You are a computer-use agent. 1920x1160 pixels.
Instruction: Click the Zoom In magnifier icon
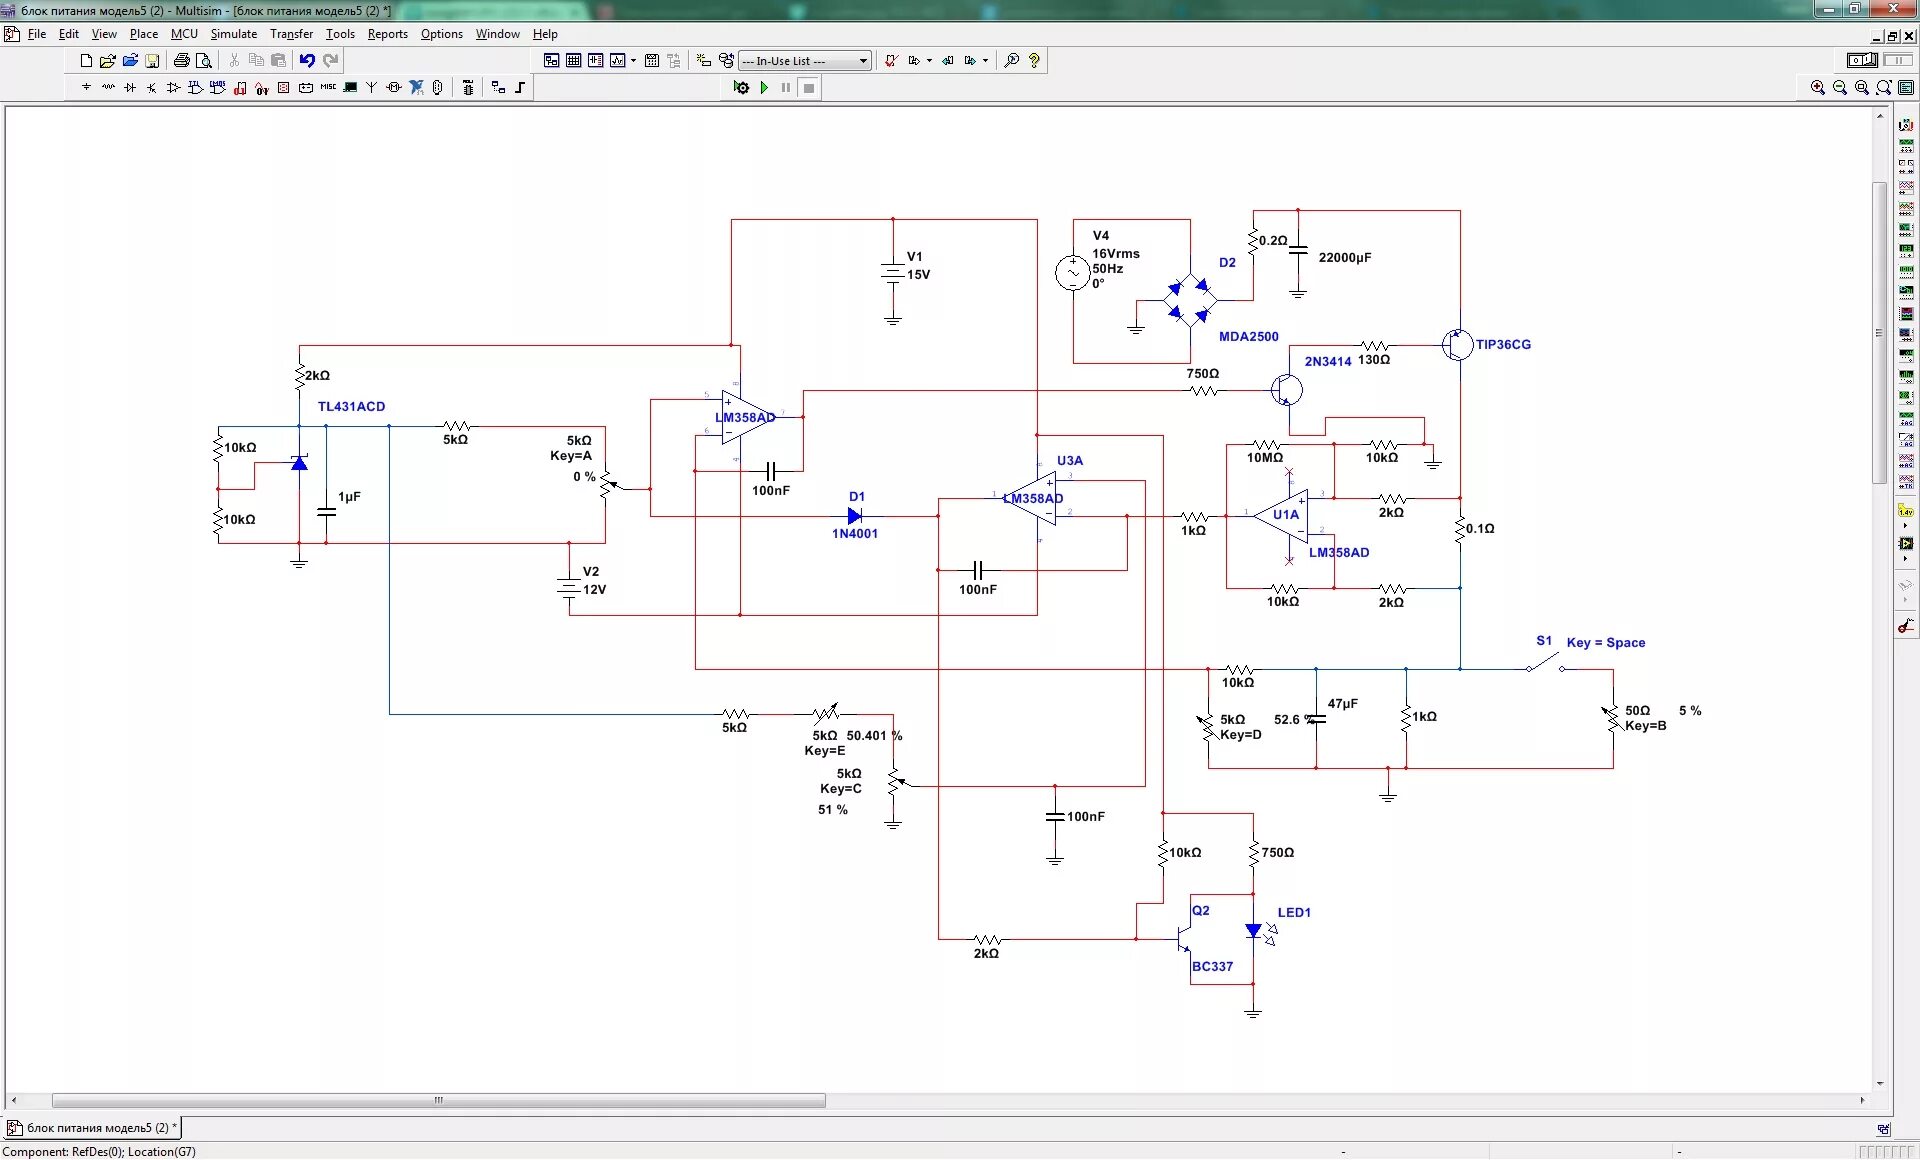(x=1817, y=88)
